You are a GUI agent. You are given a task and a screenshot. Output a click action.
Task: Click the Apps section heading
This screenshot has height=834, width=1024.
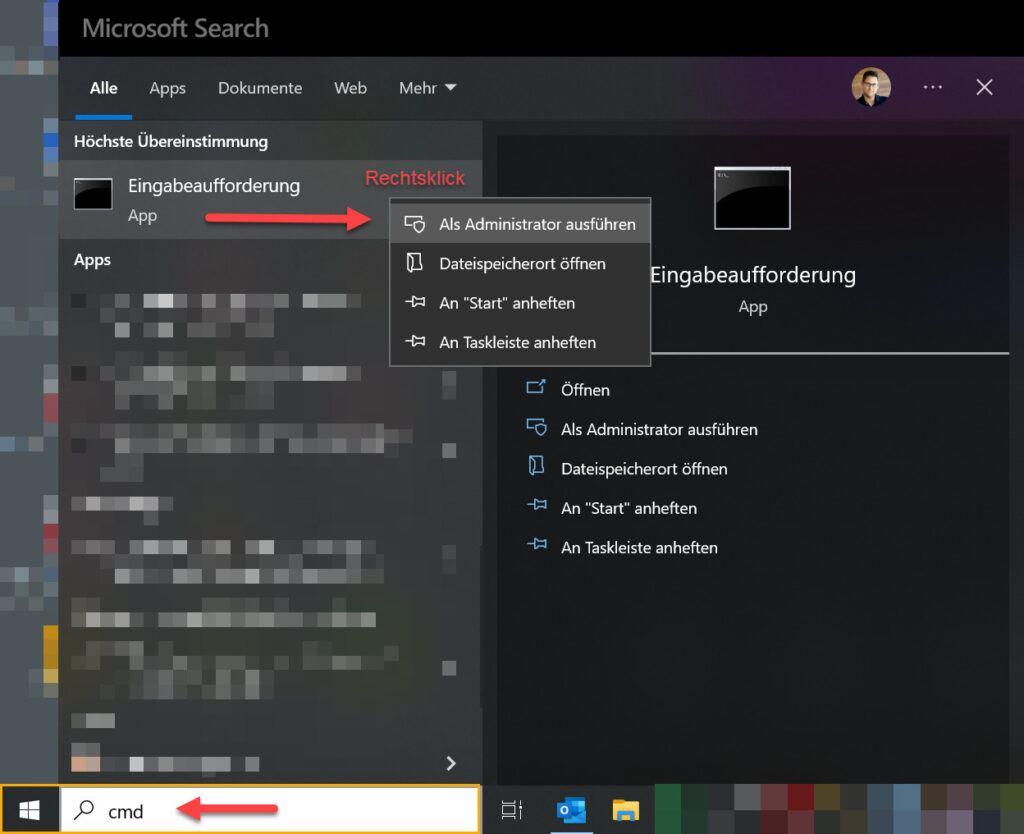click(x=92, y=260)
